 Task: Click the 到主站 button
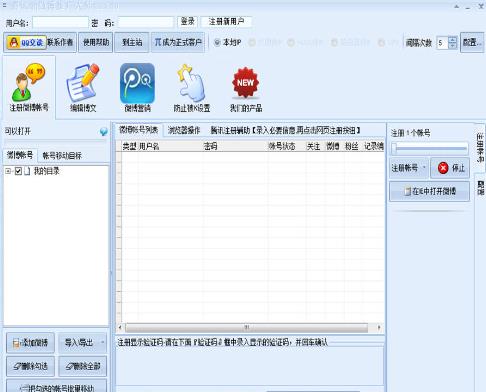(x=132, y=42)
